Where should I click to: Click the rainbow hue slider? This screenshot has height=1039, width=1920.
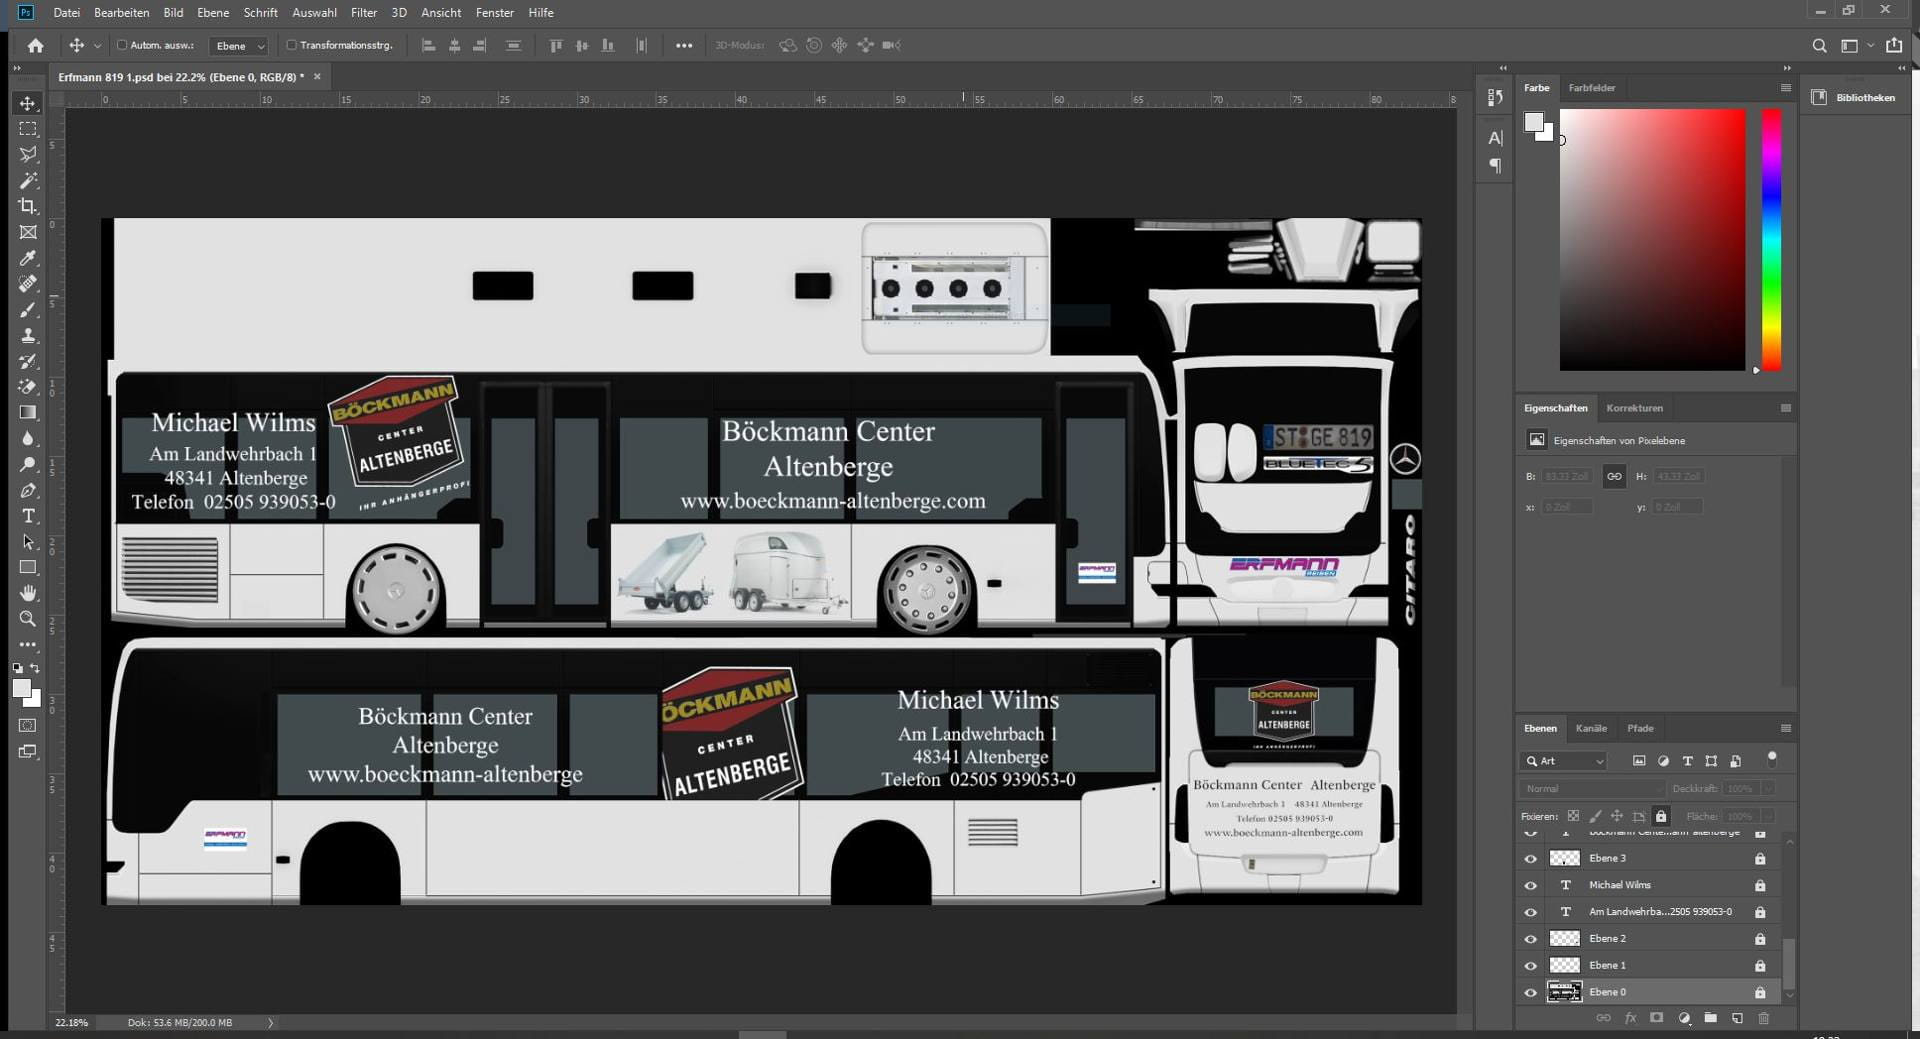(1771, 240)
